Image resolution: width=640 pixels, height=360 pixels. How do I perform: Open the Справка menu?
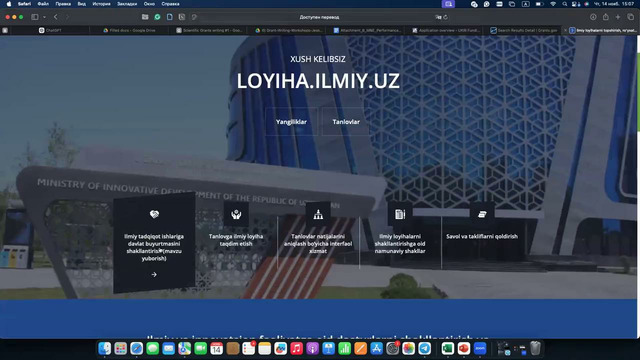click(x=170, y=4)
